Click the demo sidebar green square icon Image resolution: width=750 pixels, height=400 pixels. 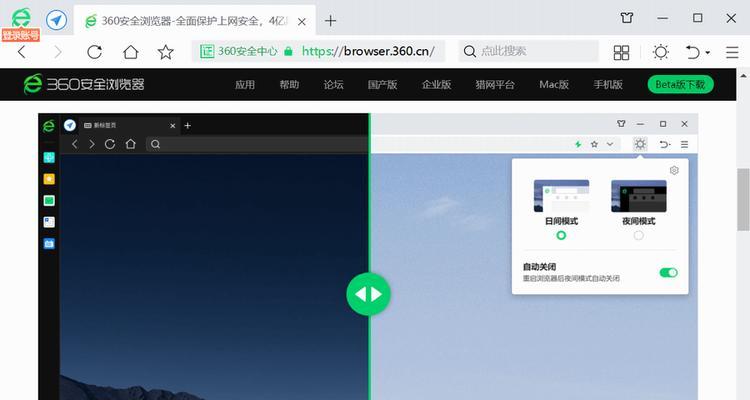[49, 200]
